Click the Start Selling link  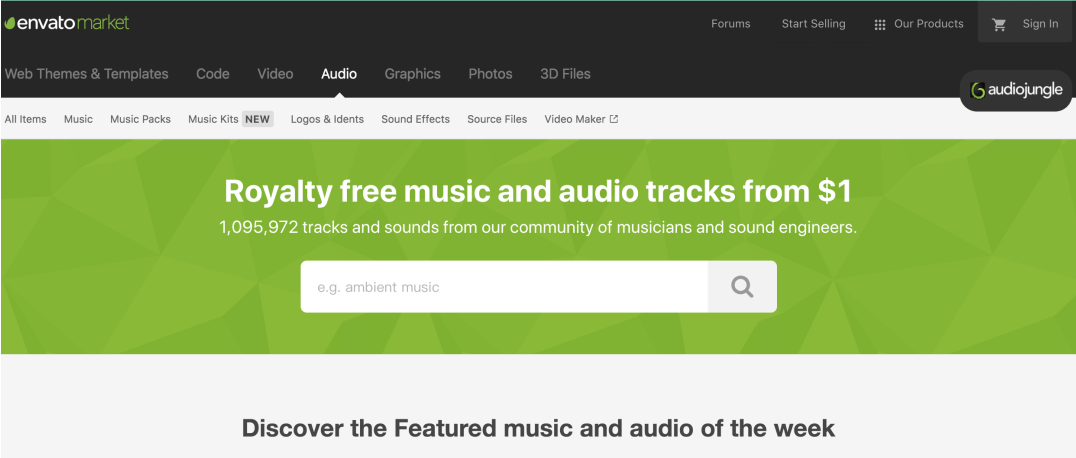[x=813, y=23]
